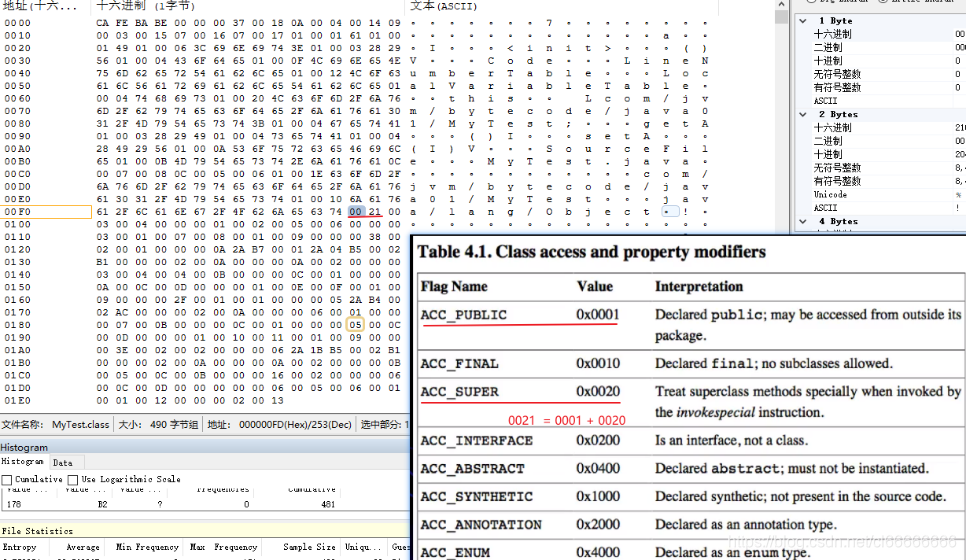Click ACC_ABSTRACT in the flag table
The width and height of the screenshot is (966, 560).
(473, 469)
